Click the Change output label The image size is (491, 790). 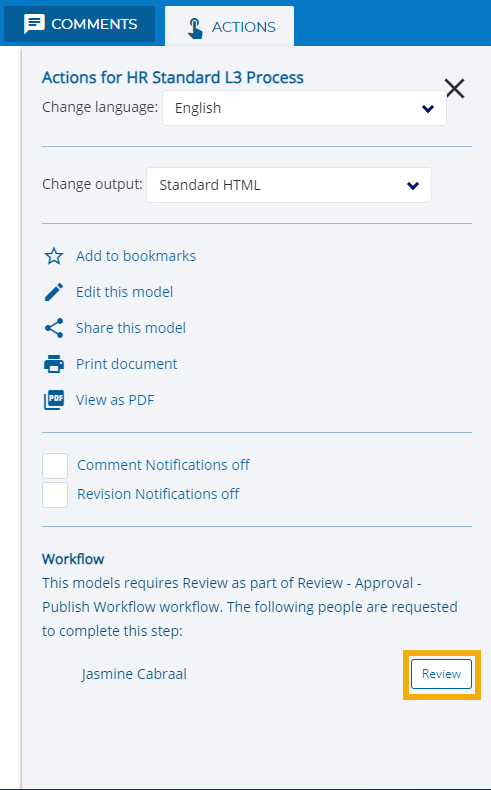click(x=92, y=184)
